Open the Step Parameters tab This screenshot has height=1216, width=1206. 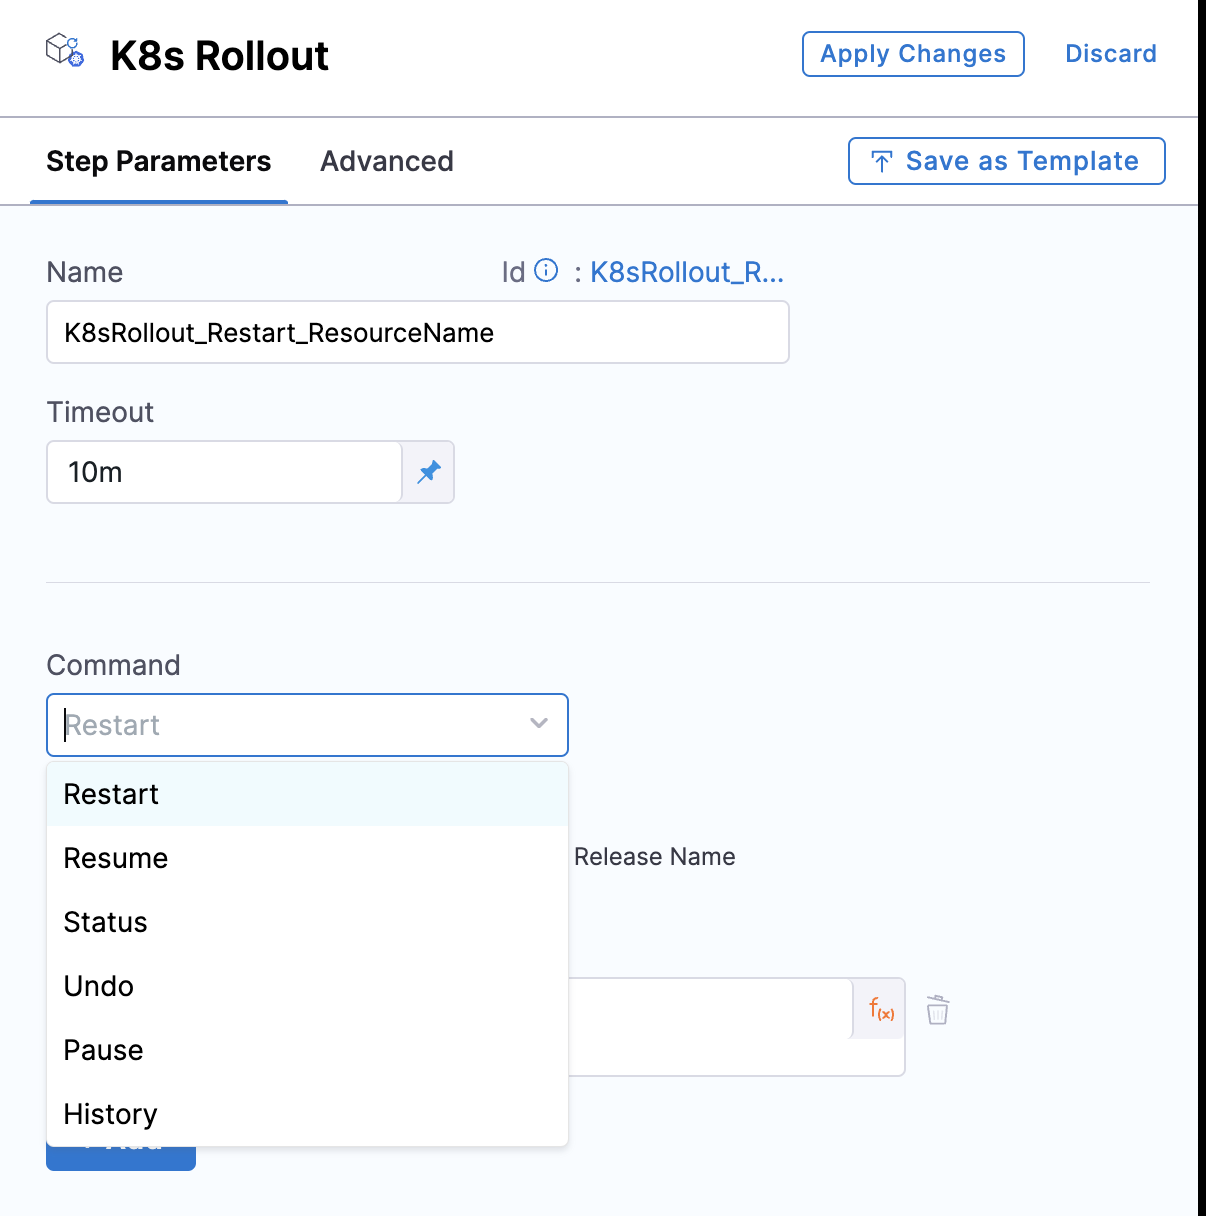[158, 161]
